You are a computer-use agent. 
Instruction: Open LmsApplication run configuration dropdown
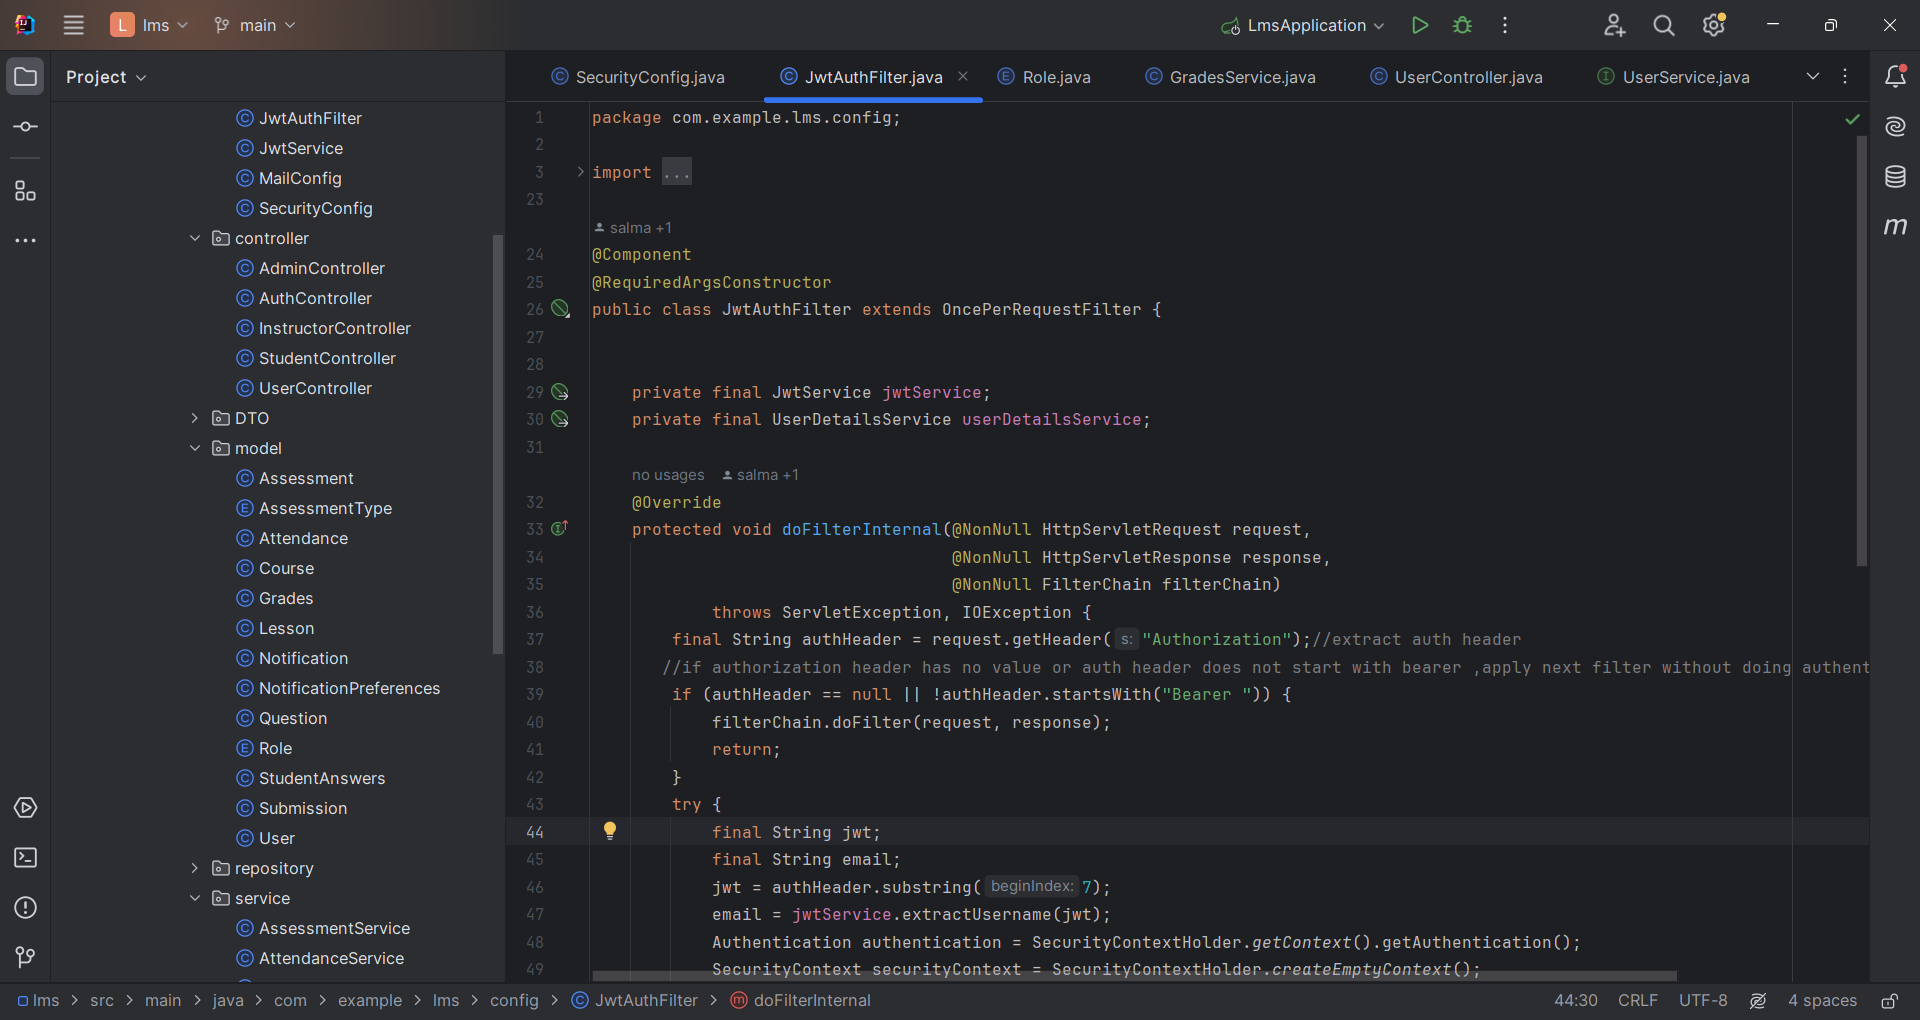(1303, 25)
